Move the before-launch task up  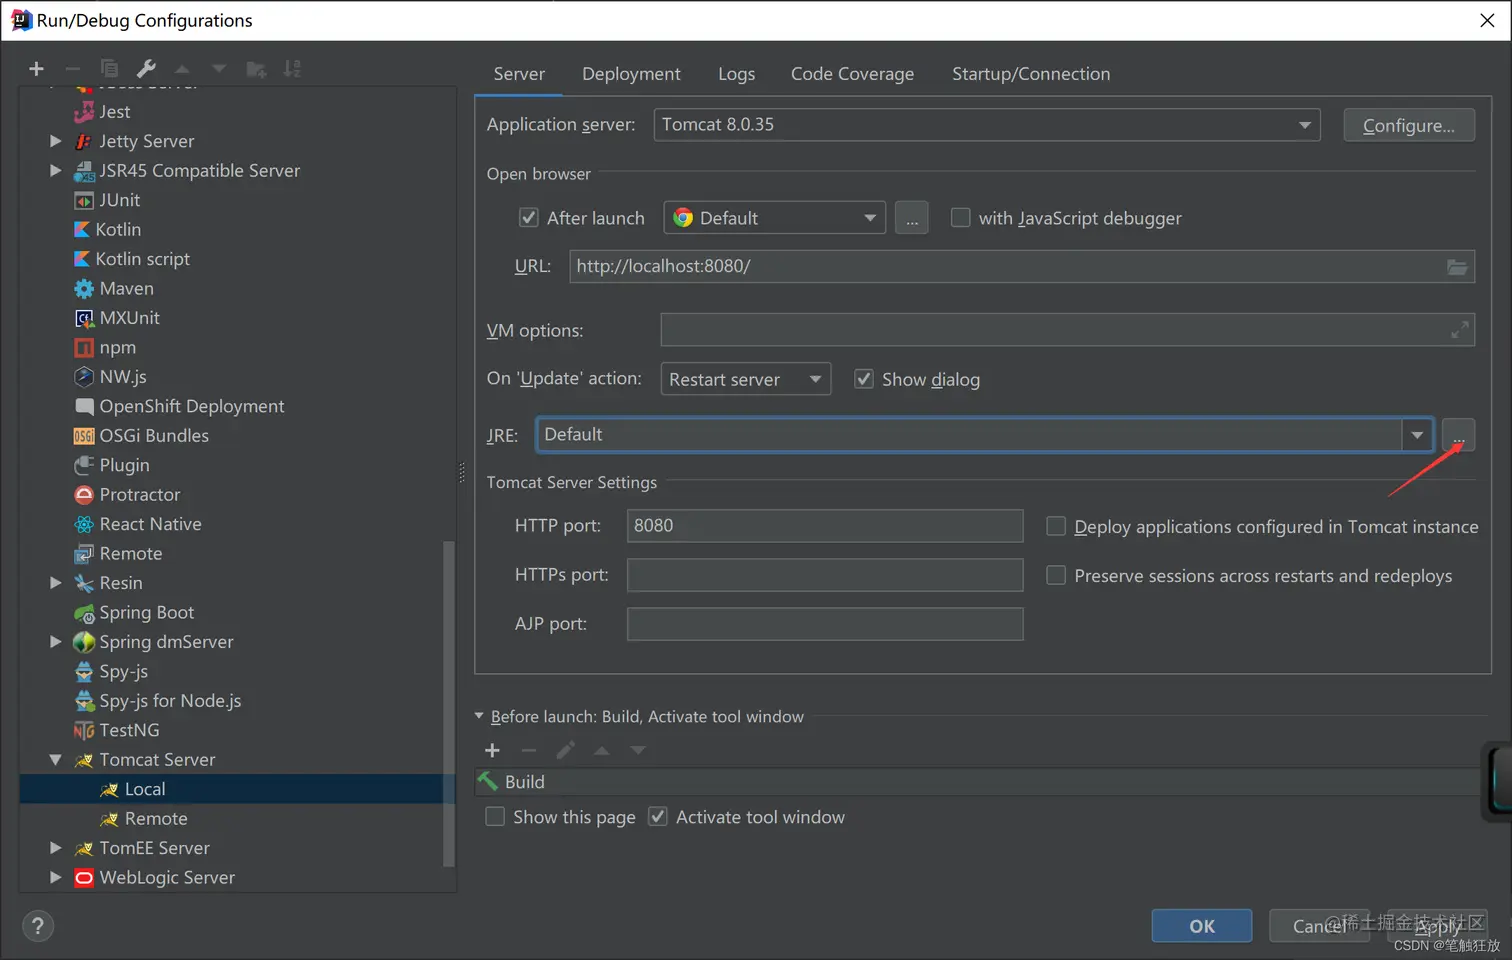[601, 750]
